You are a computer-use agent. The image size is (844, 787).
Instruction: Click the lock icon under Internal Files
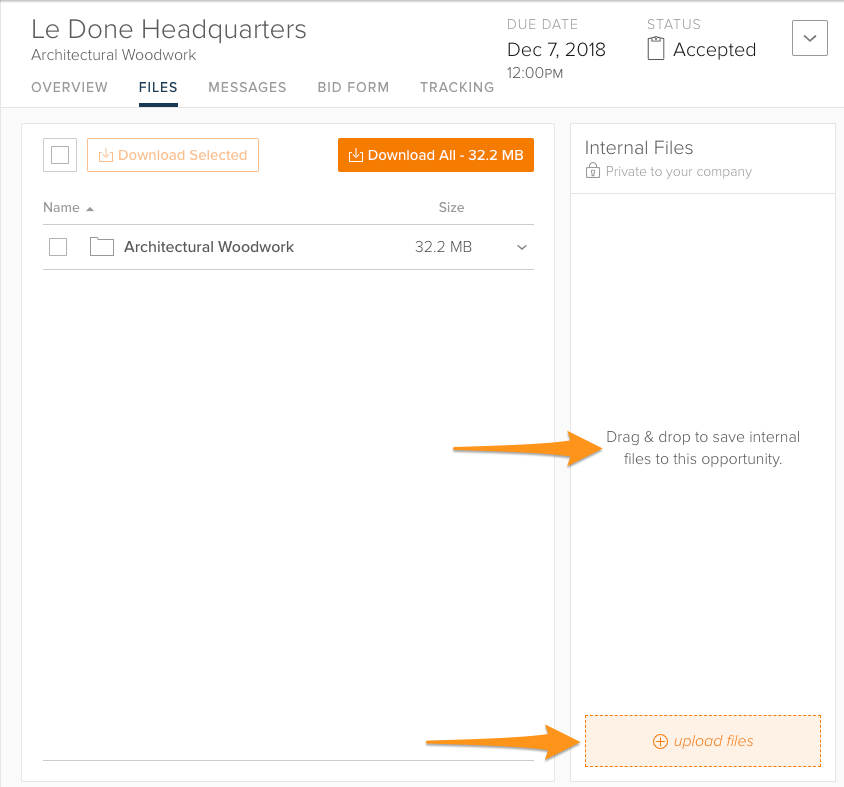coord(593,172)
